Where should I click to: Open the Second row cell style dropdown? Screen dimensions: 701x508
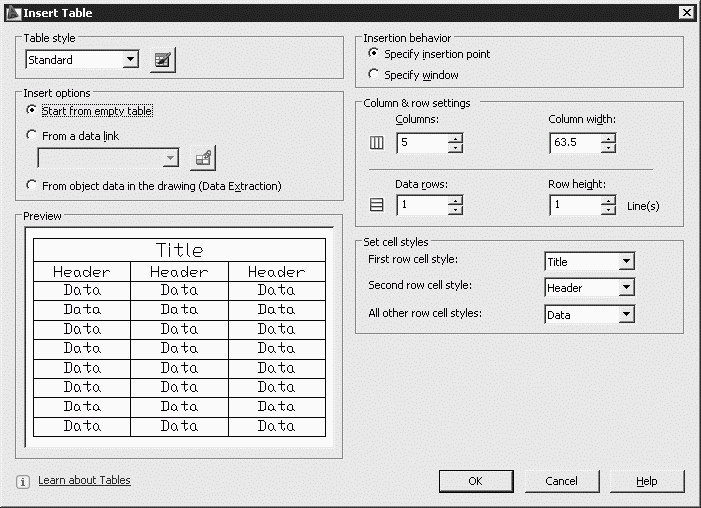point(626,288)
